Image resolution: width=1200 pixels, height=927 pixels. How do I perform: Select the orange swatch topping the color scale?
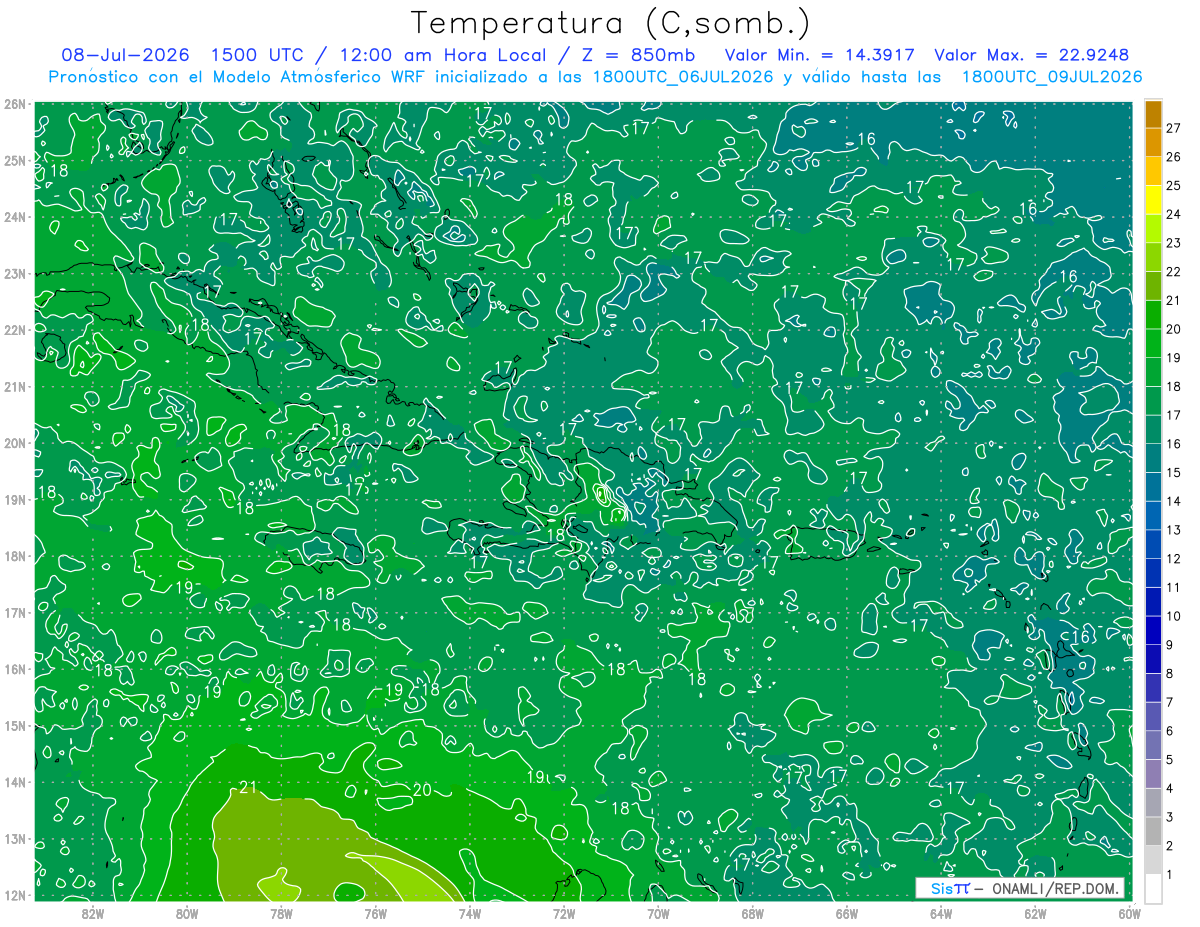(1153, 113)
